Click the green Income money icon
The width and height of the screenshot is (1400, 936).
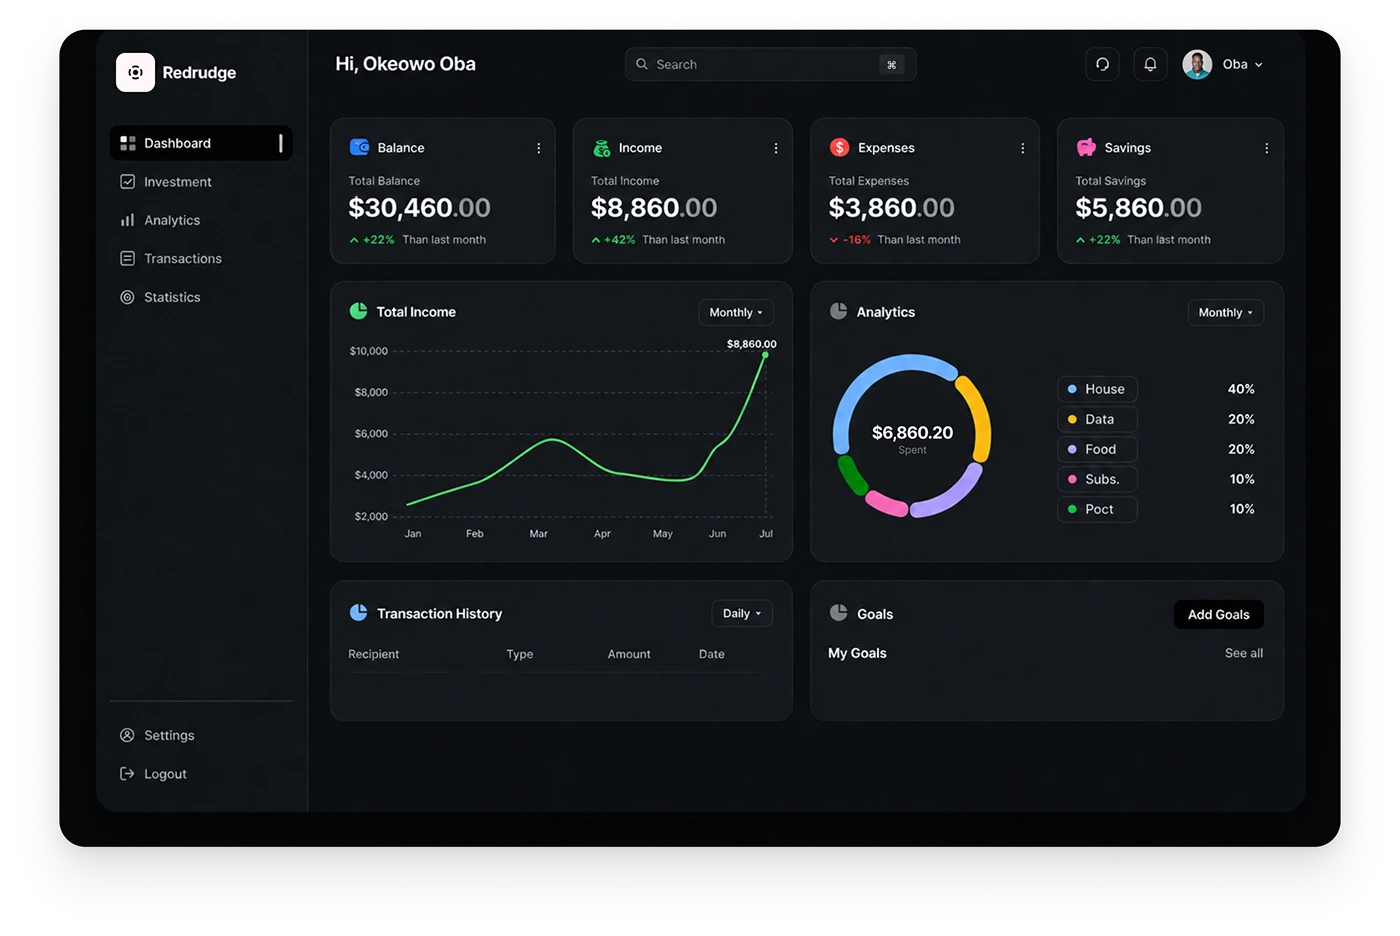pos(602,148)
